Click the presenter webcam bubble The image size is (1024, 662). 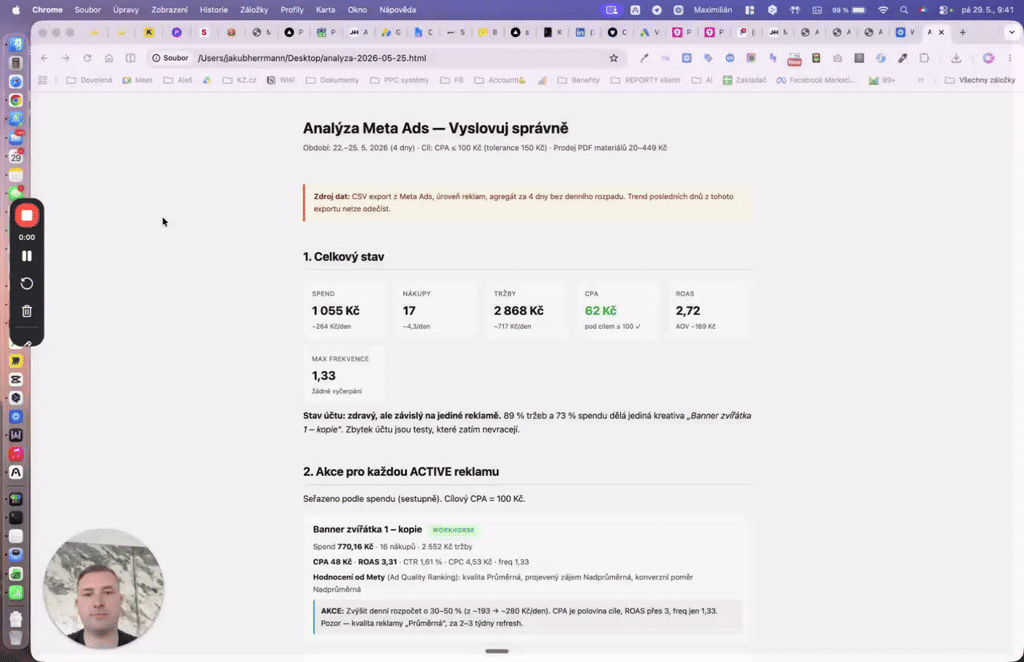pos(103,589)
